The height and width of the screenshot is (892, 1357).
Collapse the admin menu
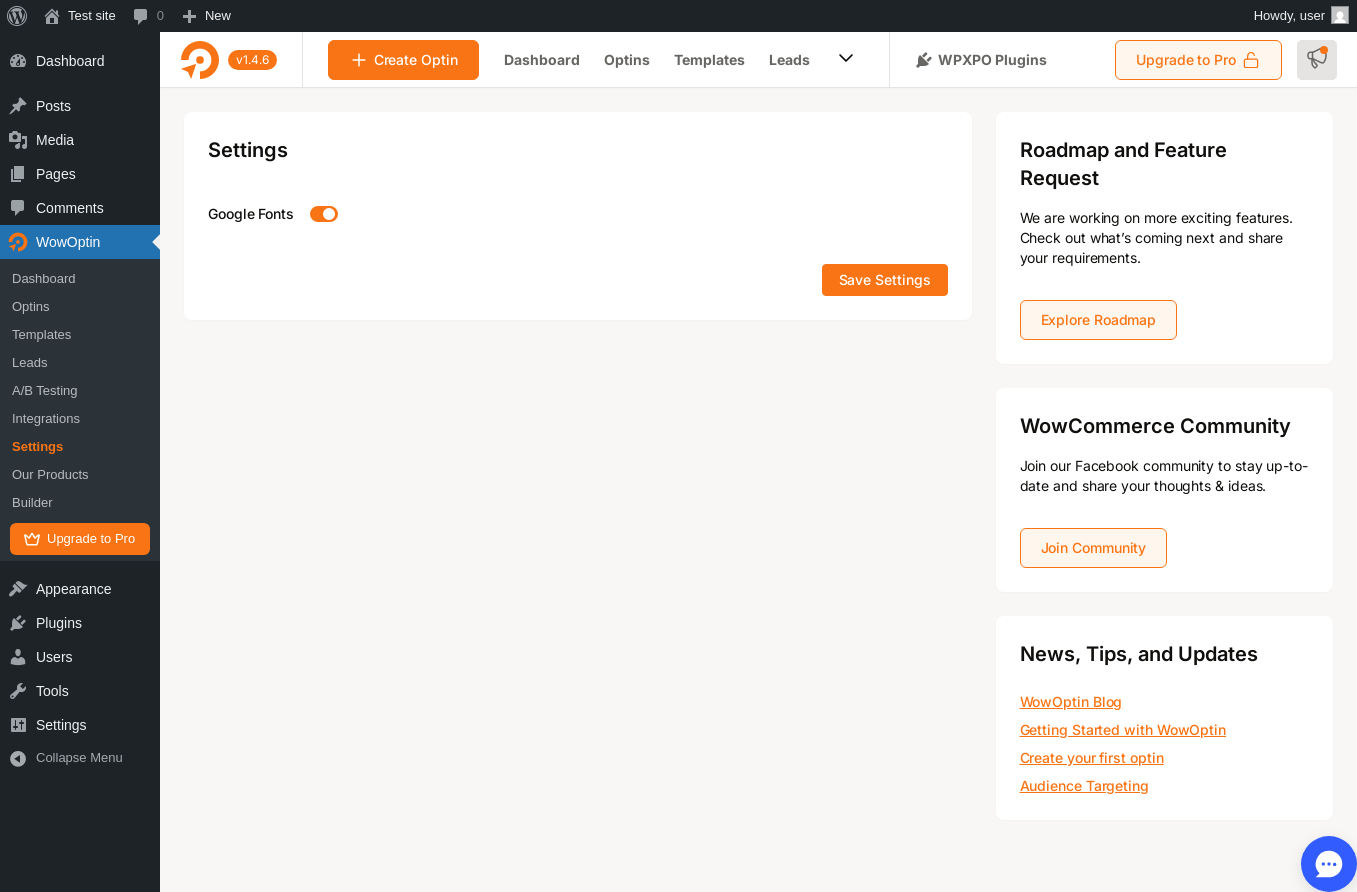click(x=80, y=758)
